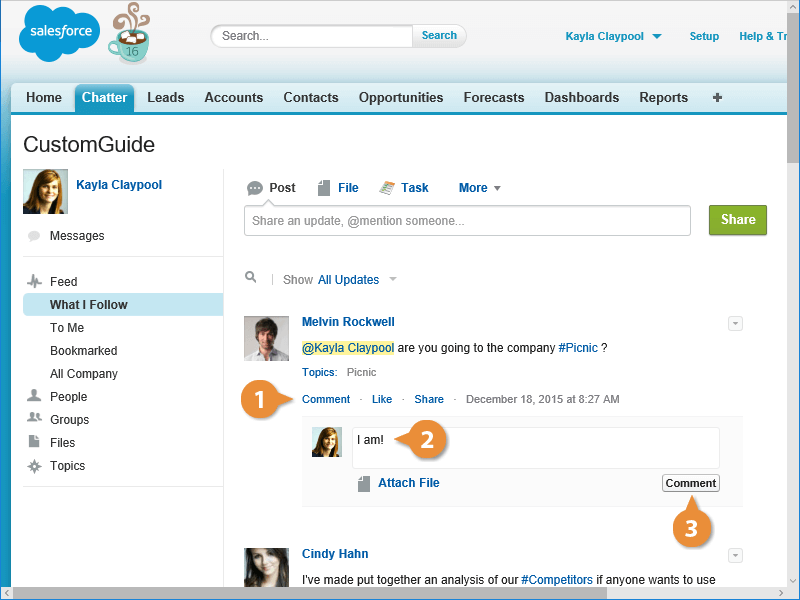The height and width of the screenshot is (600, 800).
Task: Expand Melvin Rockwell's post options arrow
Action: click(735, 323)
